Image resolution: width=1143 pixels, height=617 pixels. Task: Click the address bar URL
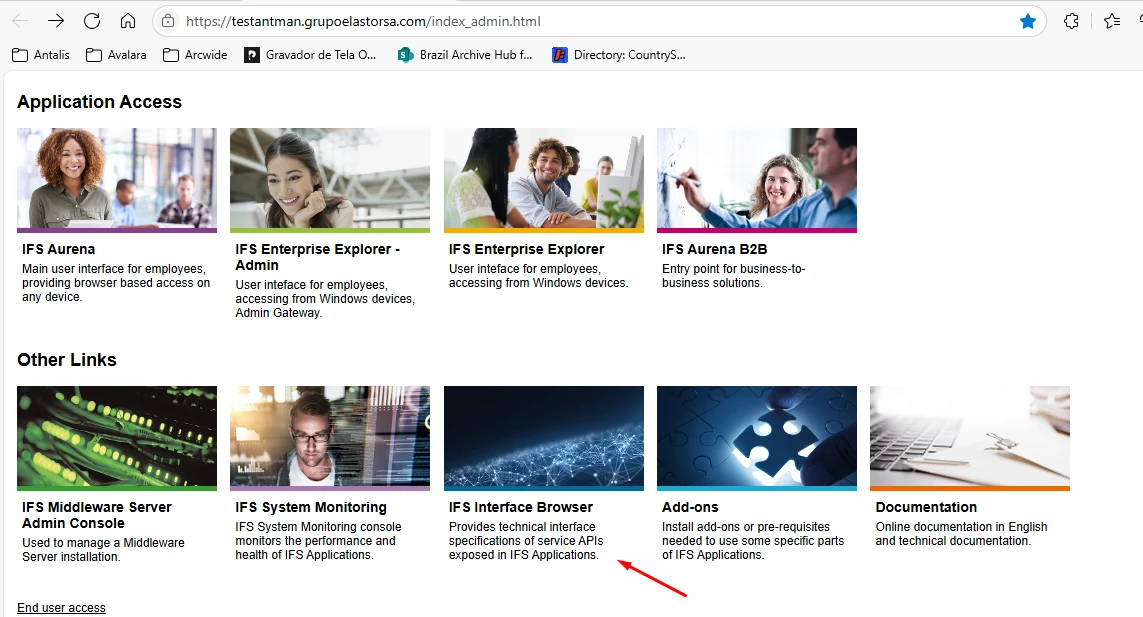tap(363, 21)
